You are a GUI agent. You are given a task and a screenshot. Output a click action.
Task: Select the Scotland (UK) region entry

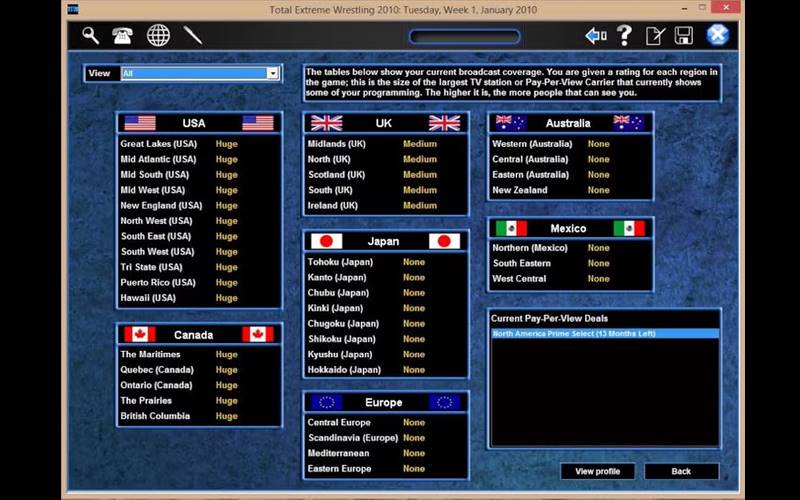coord(338,174)
